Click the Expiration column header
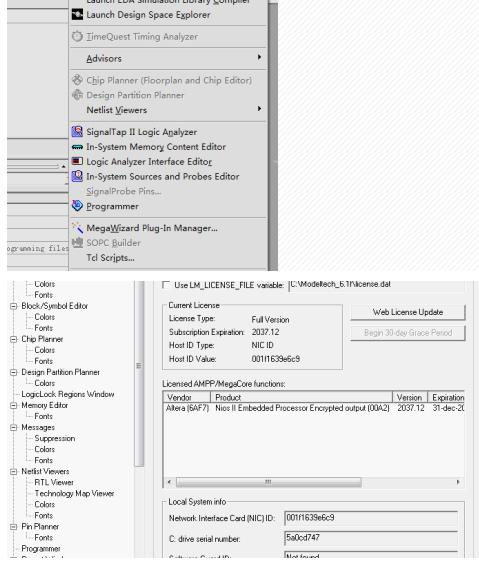This screenshot has height=562, width=479. [x=446, y=397]
